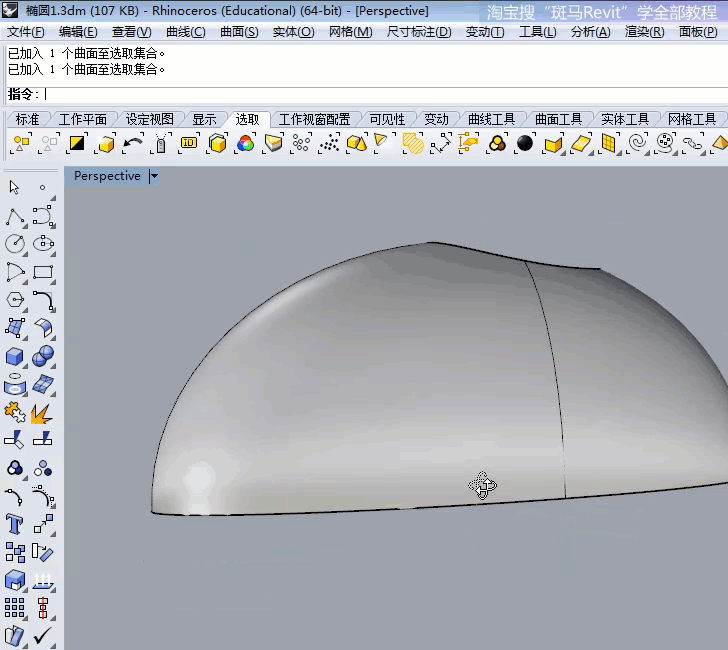
Task: Switch to the 设定视图 toolbar tab
Action: click(150, 120)
